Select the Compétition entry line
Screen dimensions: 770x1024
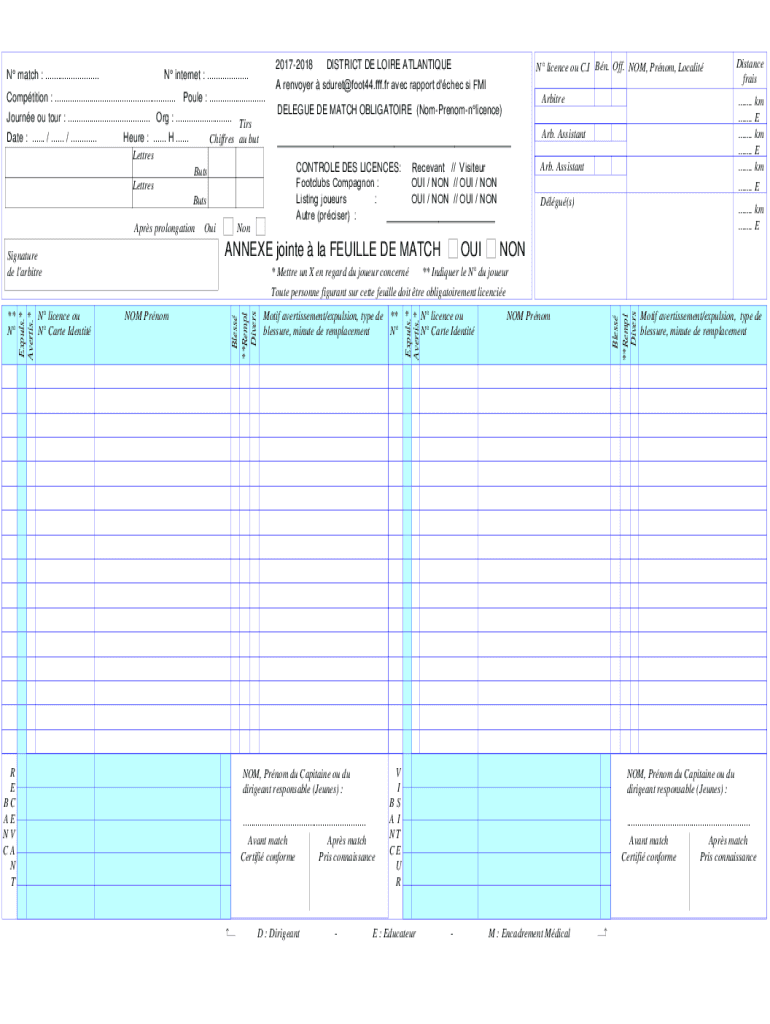(x=114, y=98)
